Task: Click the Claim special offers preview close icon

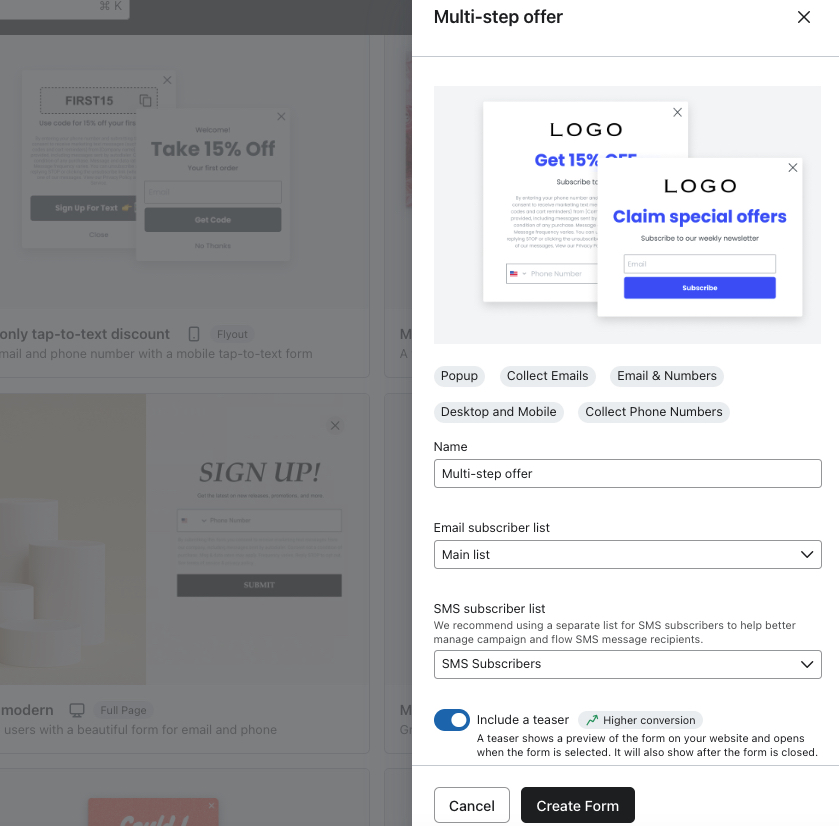Action: point(793,168)
